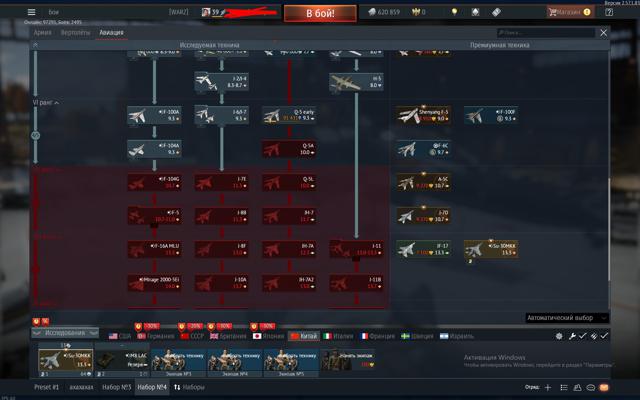Select the СССР nation tab

click(x=192, y=336)
